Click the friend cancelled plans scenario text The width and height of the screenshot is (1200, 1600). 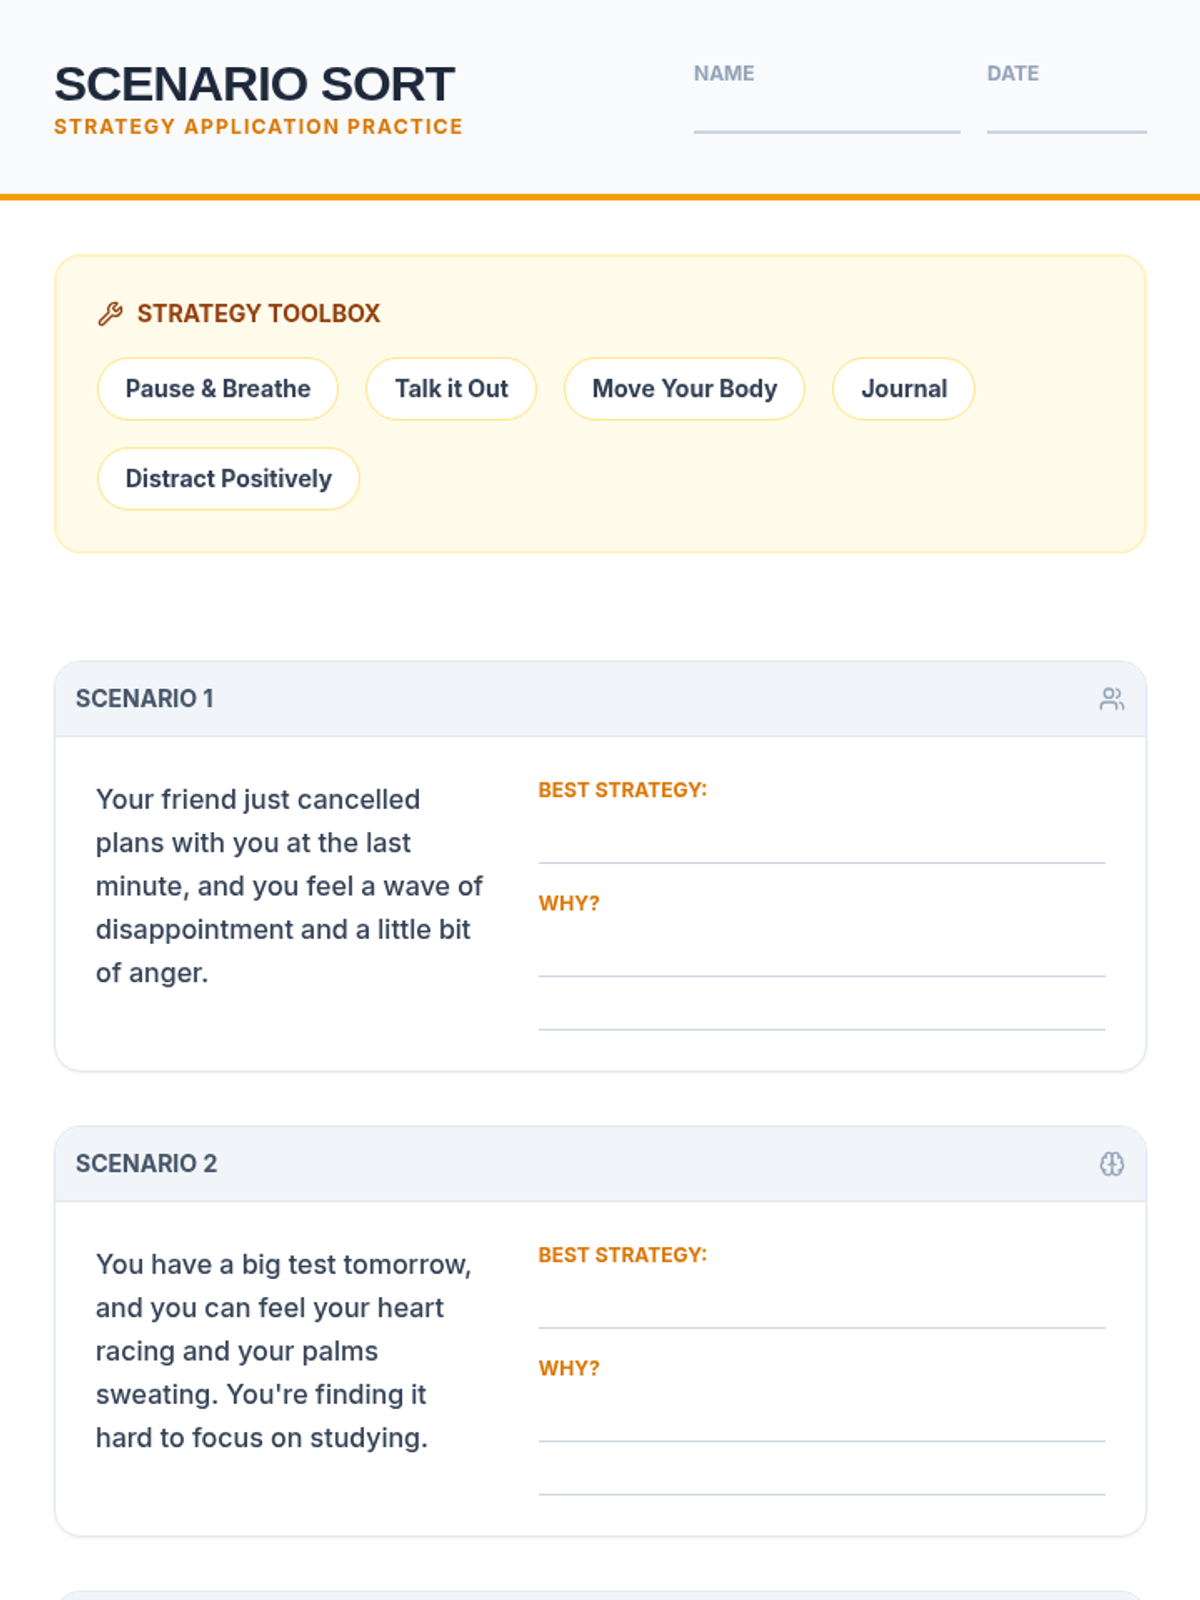(x=289, y=886)
